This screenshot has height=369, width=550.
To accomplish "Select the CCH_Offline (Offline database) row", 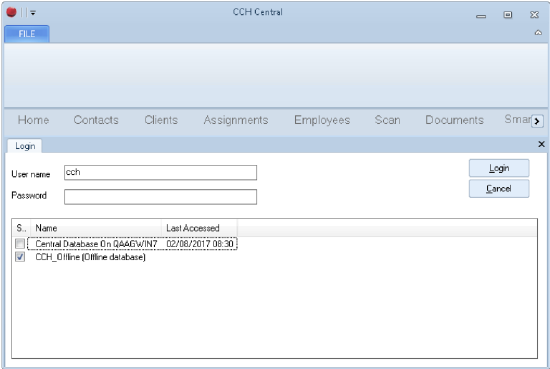I will (90, 257).
